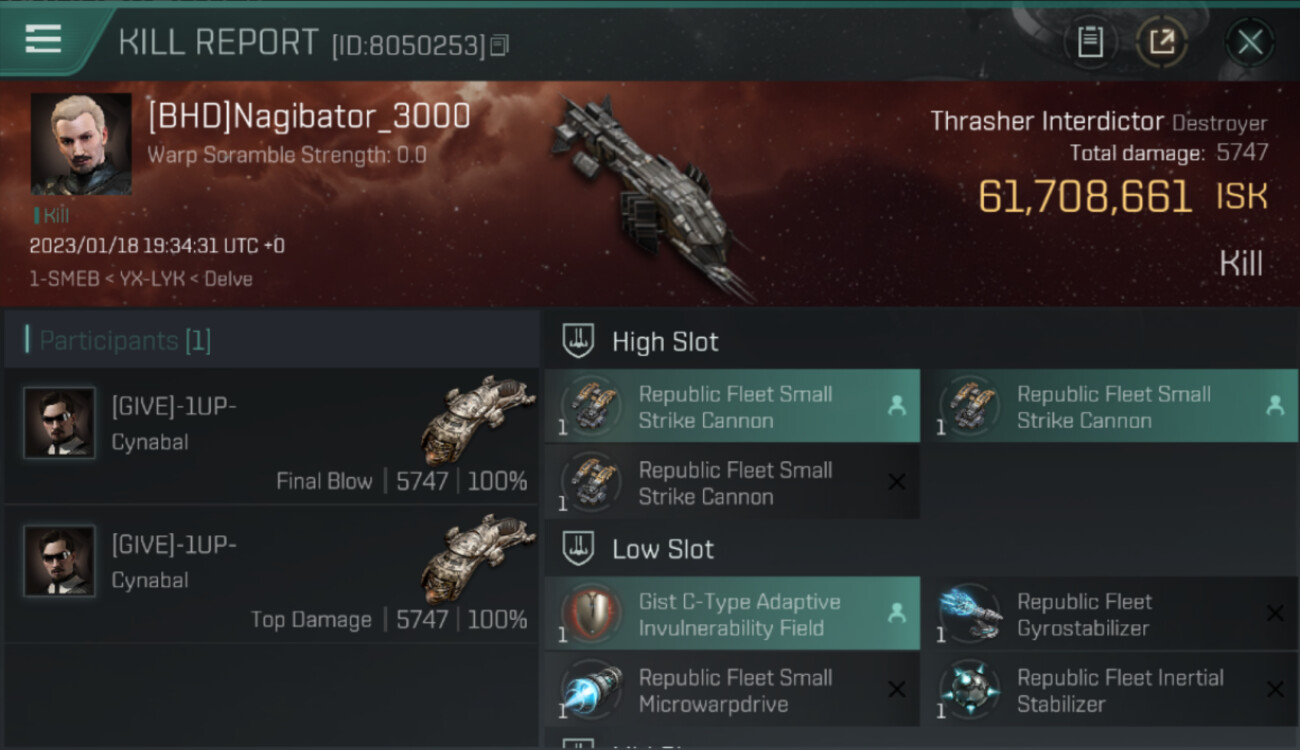Click the clipboard copy report icon
The height and width of the screenshot is (750, 1300).
pos(1090,42)
